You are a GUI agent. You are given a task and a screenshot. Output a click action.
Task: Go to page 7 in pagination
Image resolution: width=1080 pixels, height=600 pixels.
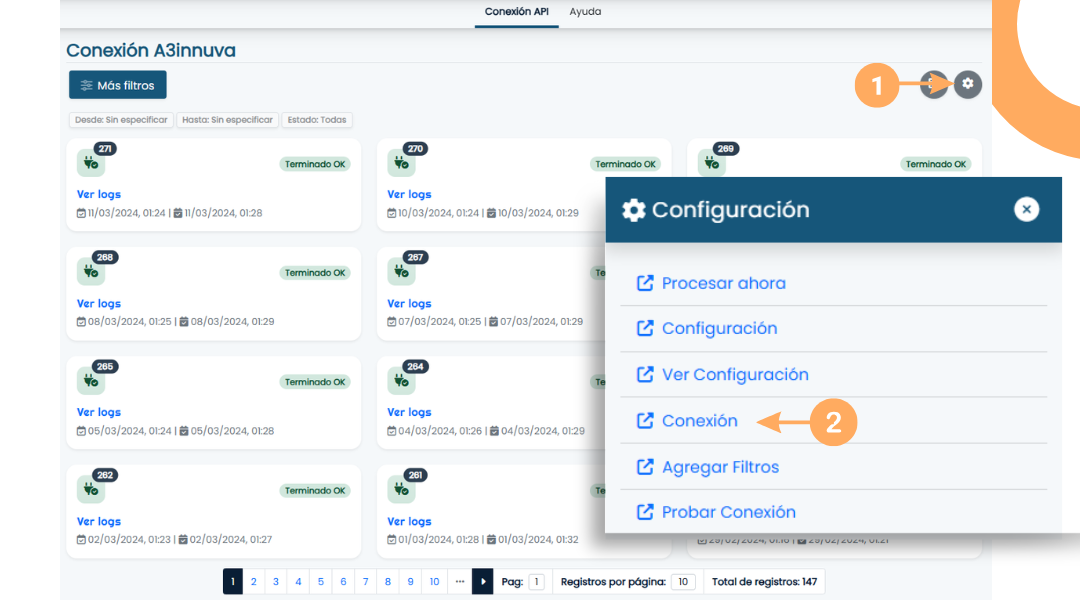365,581
